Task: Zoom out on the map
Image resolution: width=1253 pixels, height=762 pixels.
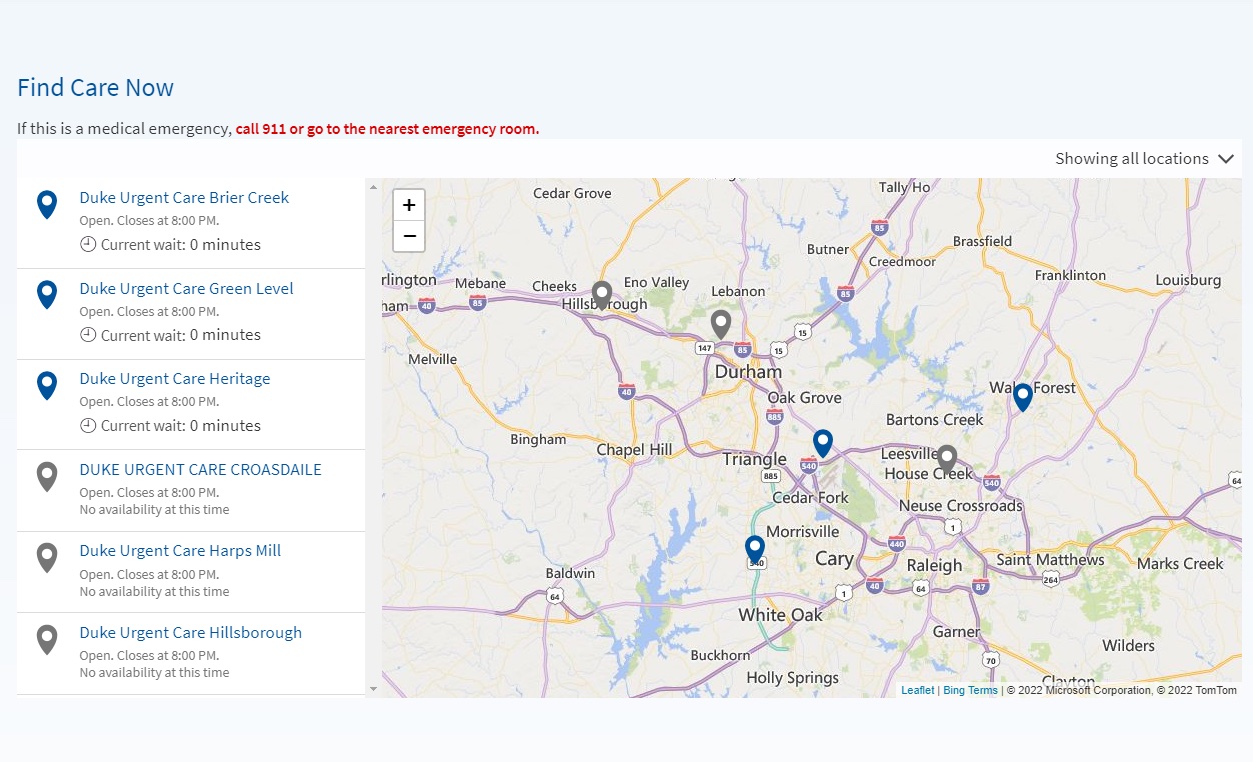Action: [x=409, y=236]
